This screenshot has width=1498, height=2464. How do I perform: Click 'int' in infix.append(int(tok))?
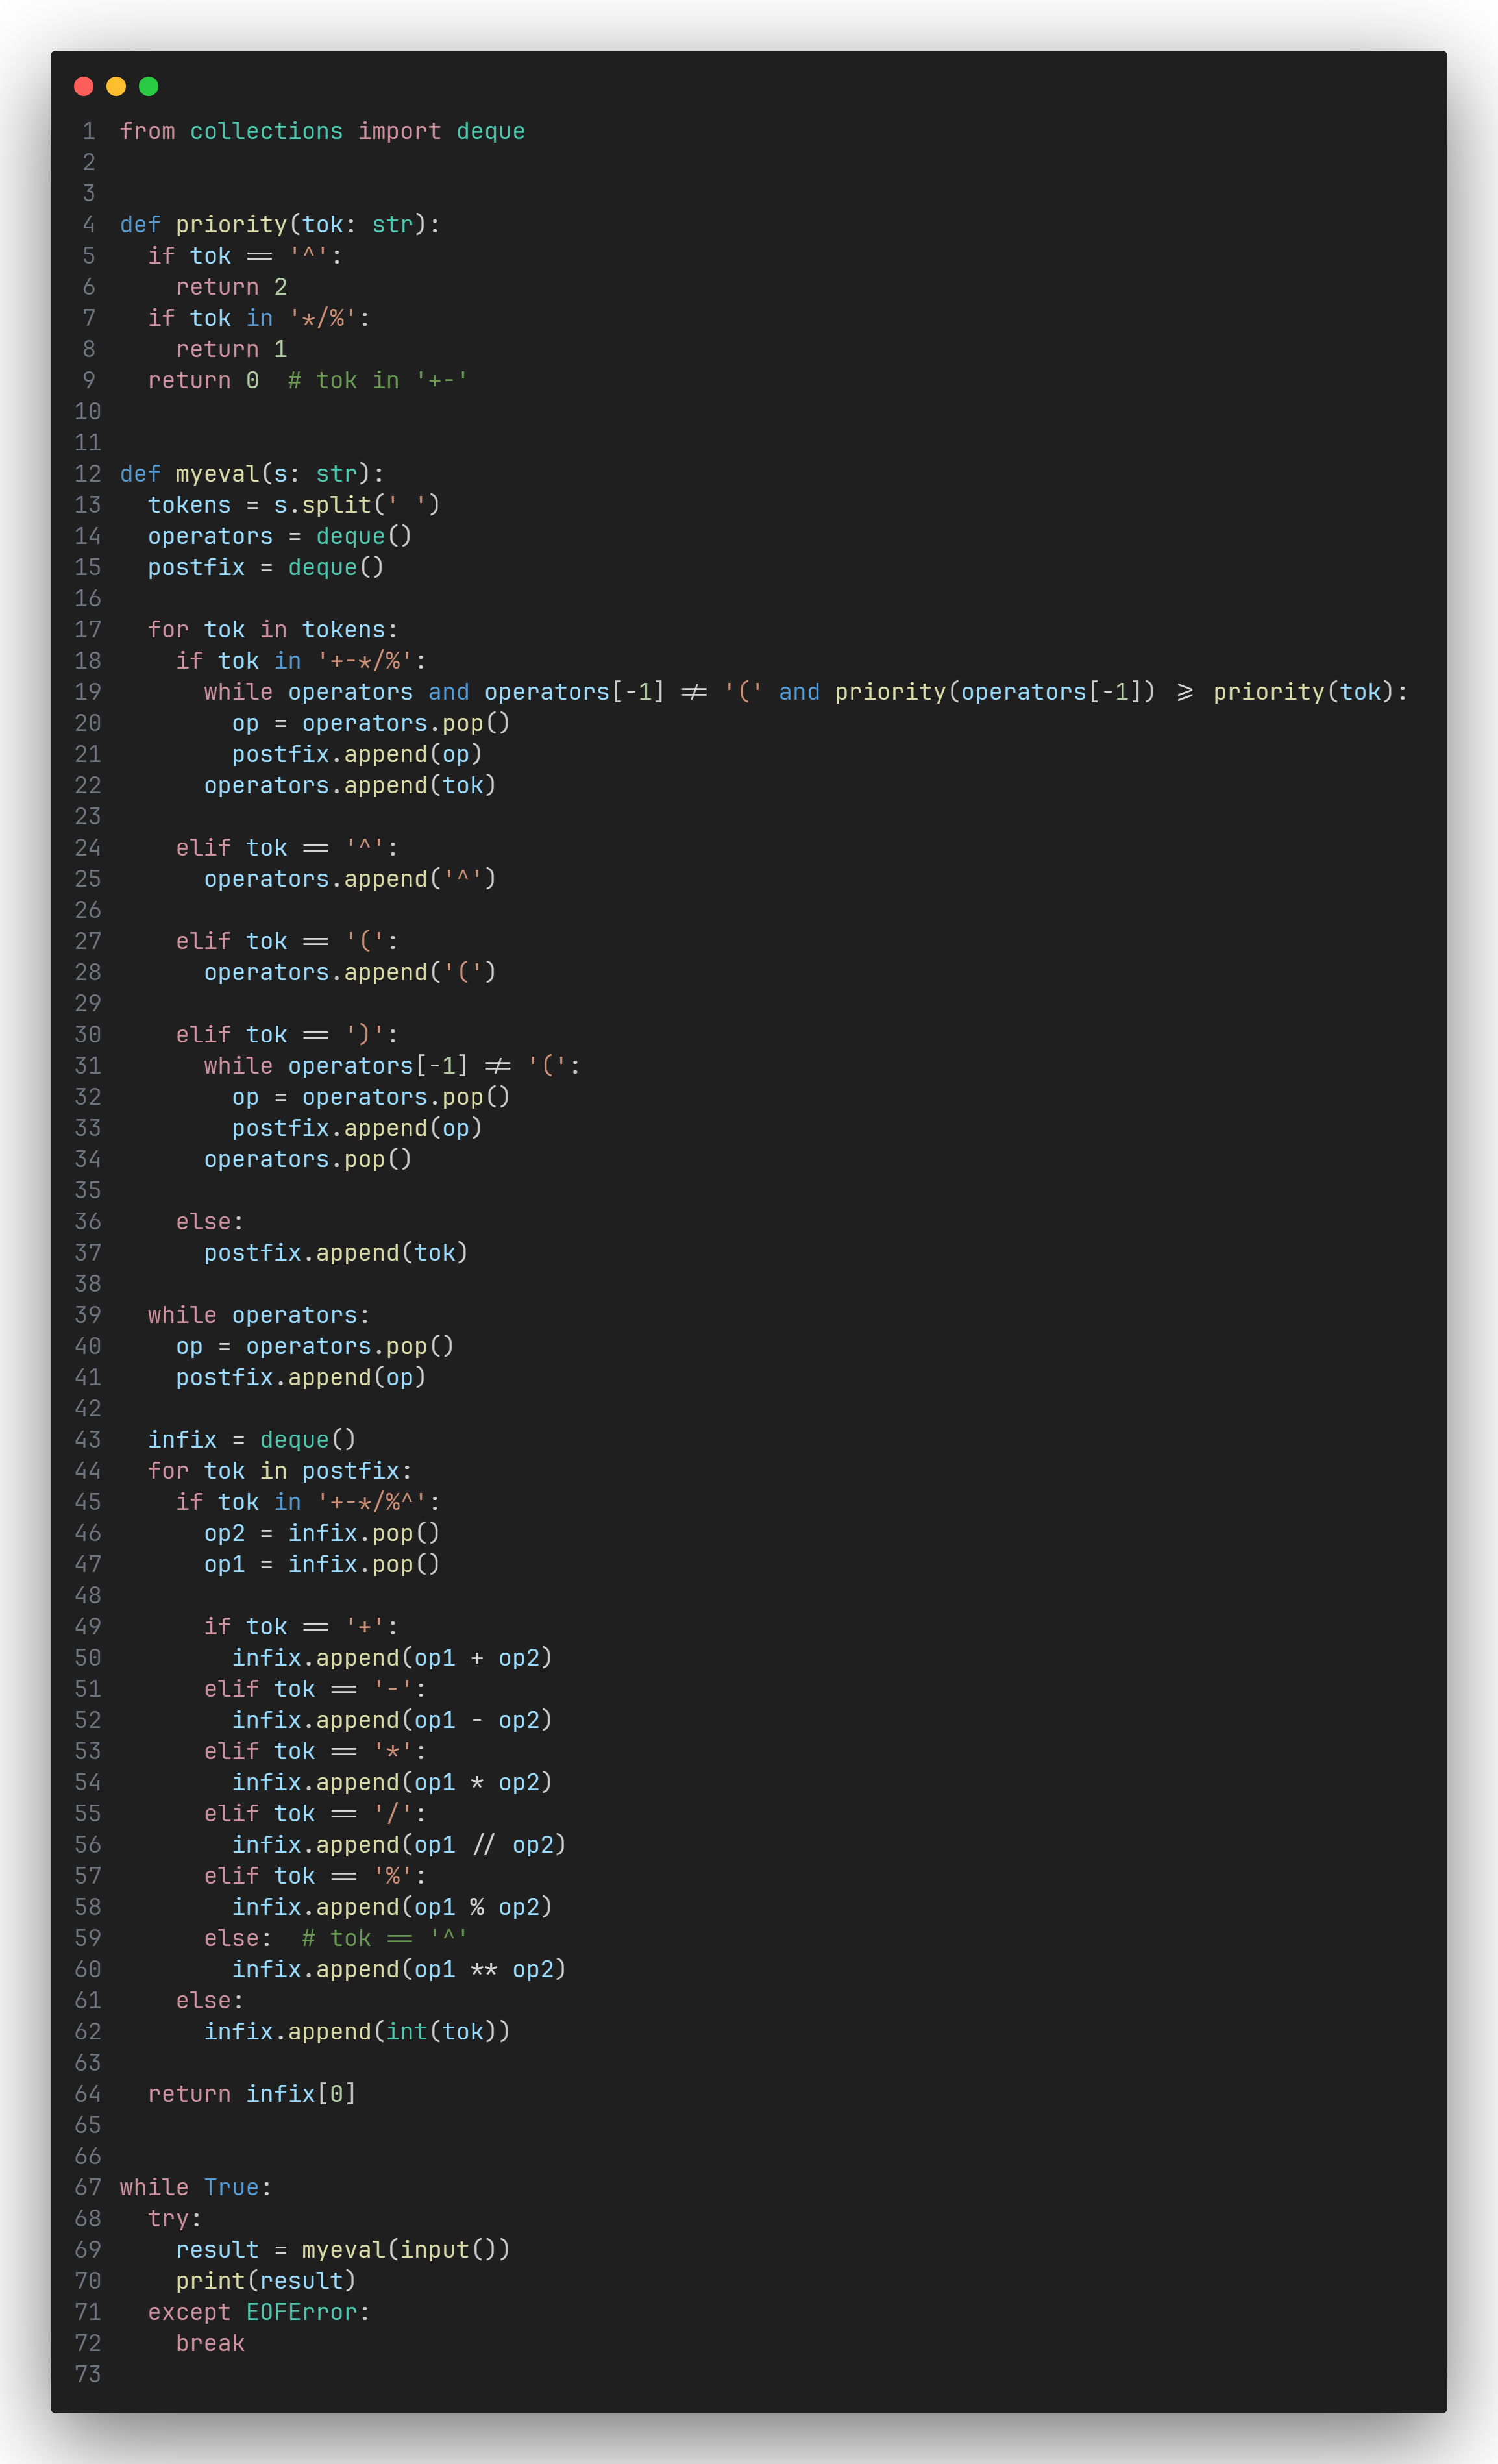coord(406,2031)
